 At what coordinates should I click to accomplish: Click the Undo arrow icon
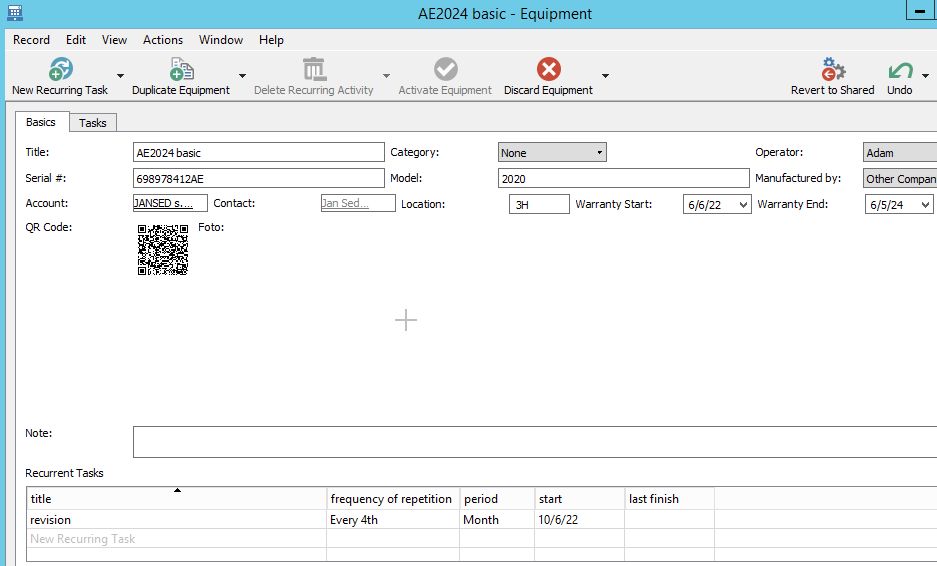[x=900, y=69]
